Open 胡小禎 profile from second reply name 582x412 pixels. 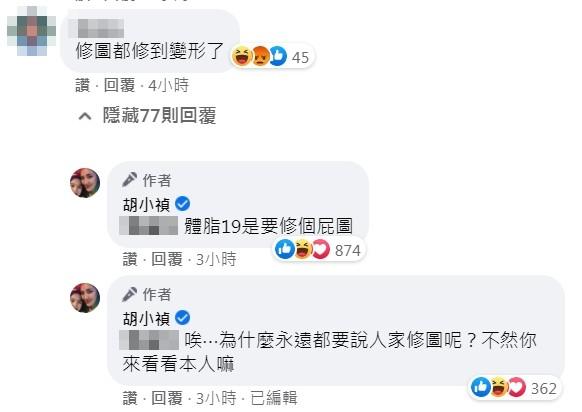(146, 318)
